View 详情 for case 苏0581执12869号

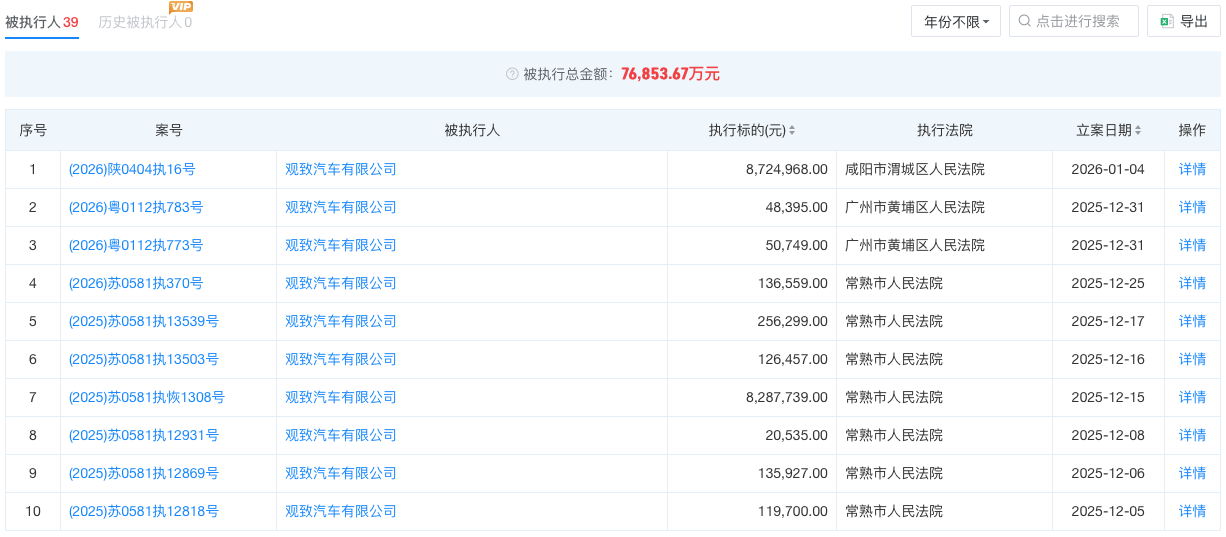point(1192,474)
